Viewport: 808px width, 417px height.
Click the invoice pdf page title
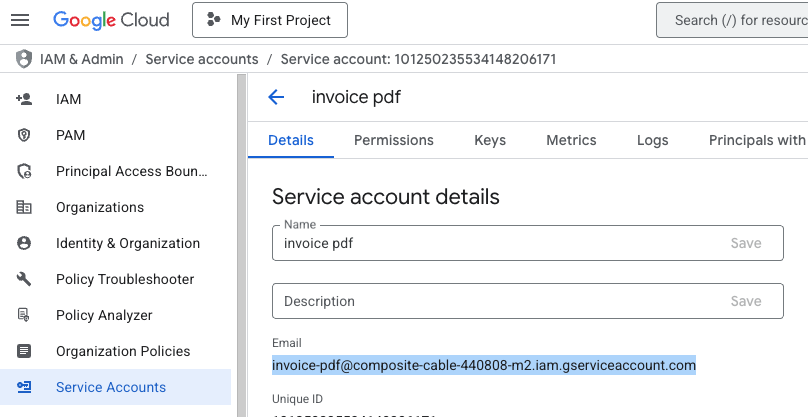tap(356, 97)
